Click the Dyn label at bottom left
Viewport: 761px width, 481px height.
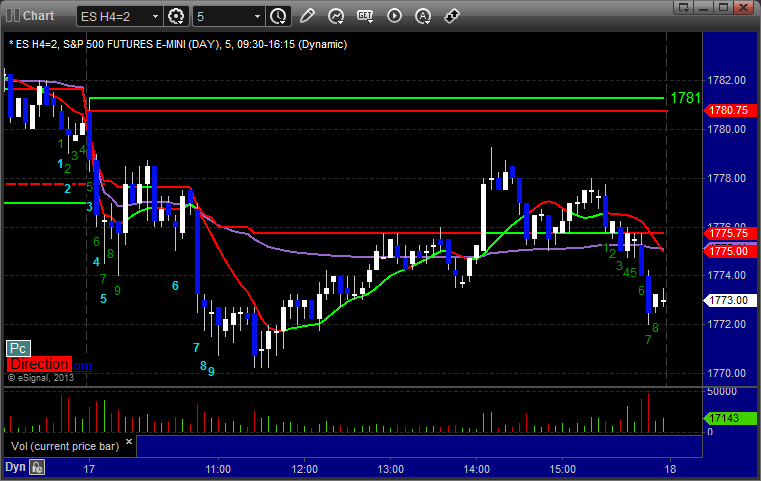(x=15, y=467)
